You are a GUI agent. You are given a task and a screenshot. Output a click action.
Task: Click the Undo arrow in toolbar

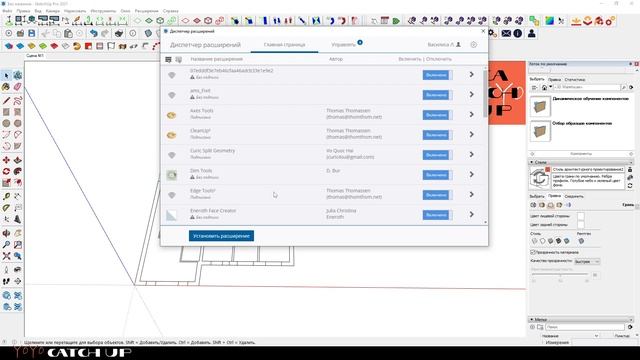(93, 33)
